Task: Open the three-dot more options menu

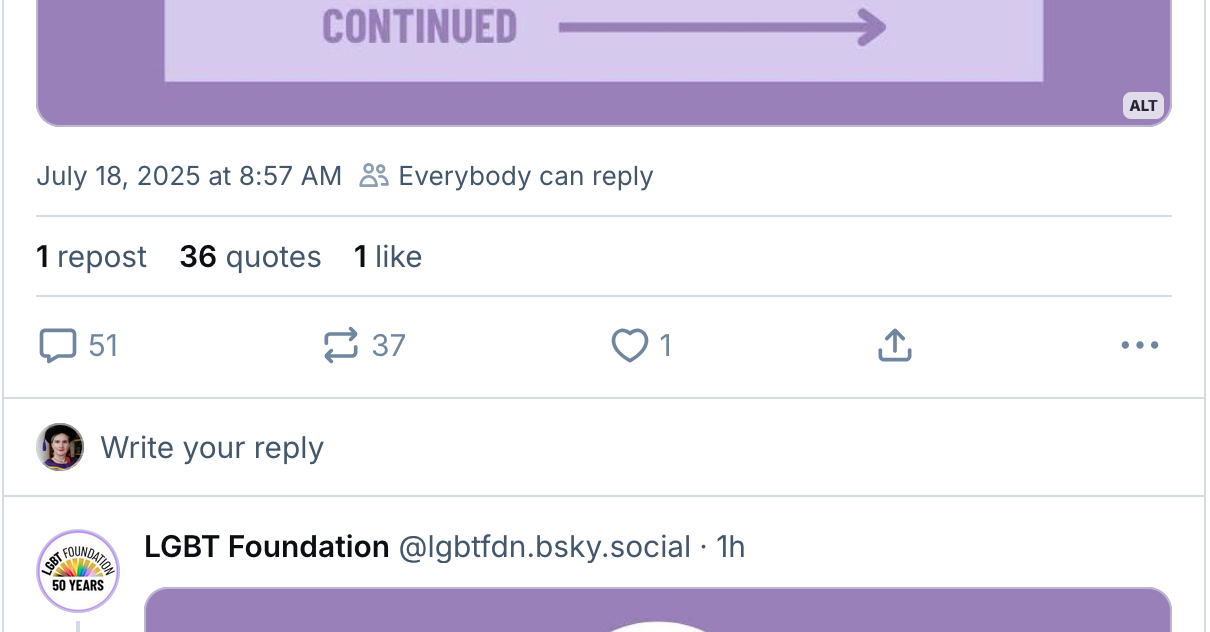Action: (1139, 346)
